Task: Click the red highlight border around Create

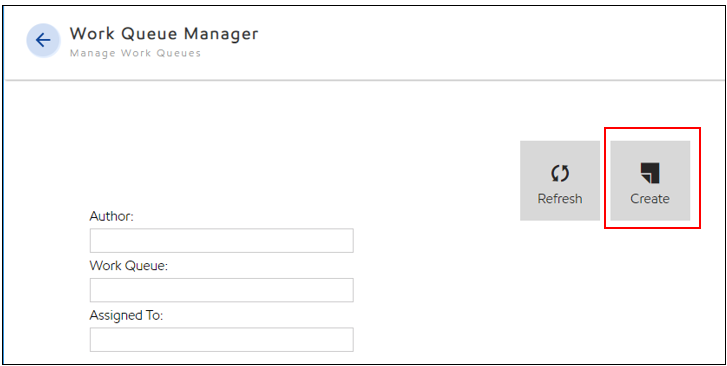Action: (652, 128)
